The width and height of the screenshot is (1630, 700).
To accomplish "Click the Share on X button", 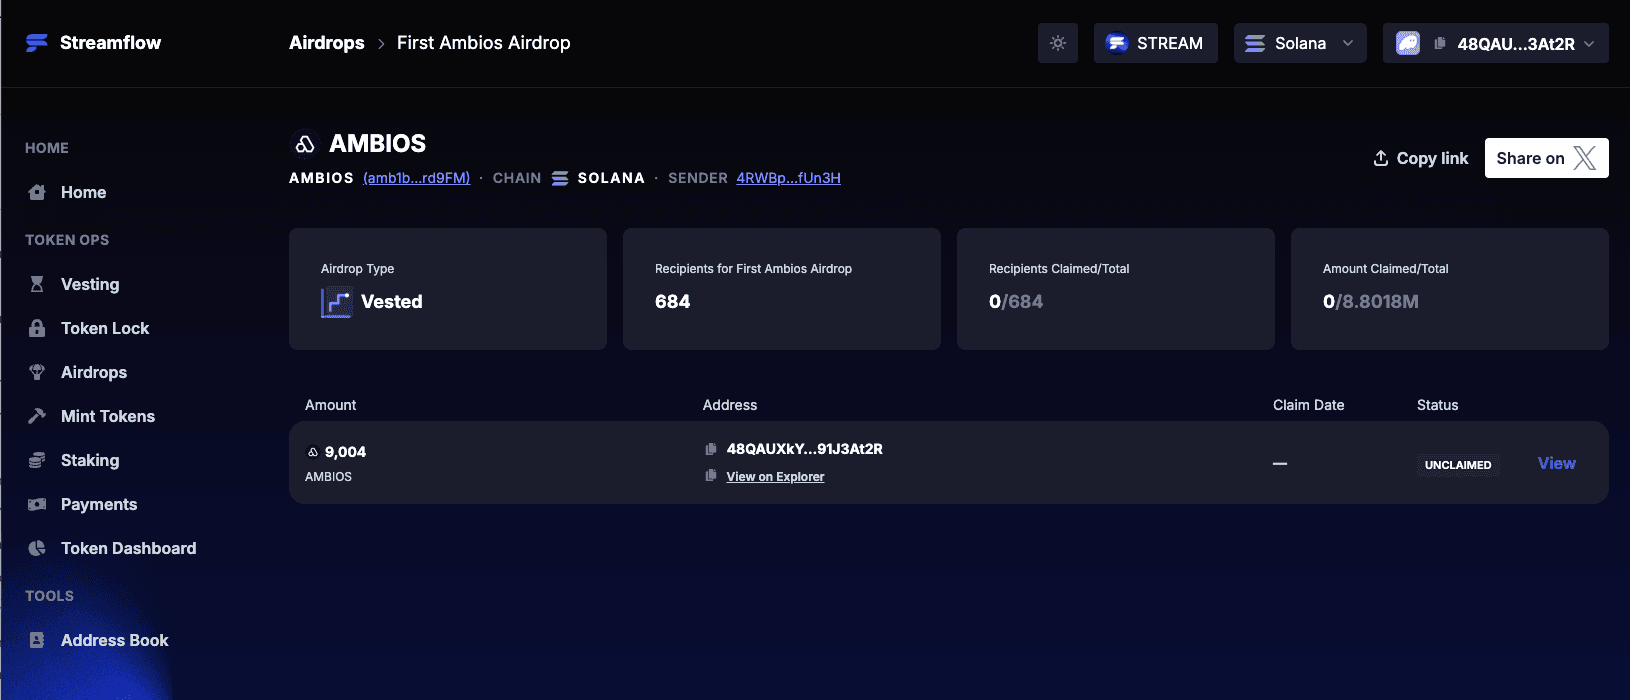I will click(1546, 158).
